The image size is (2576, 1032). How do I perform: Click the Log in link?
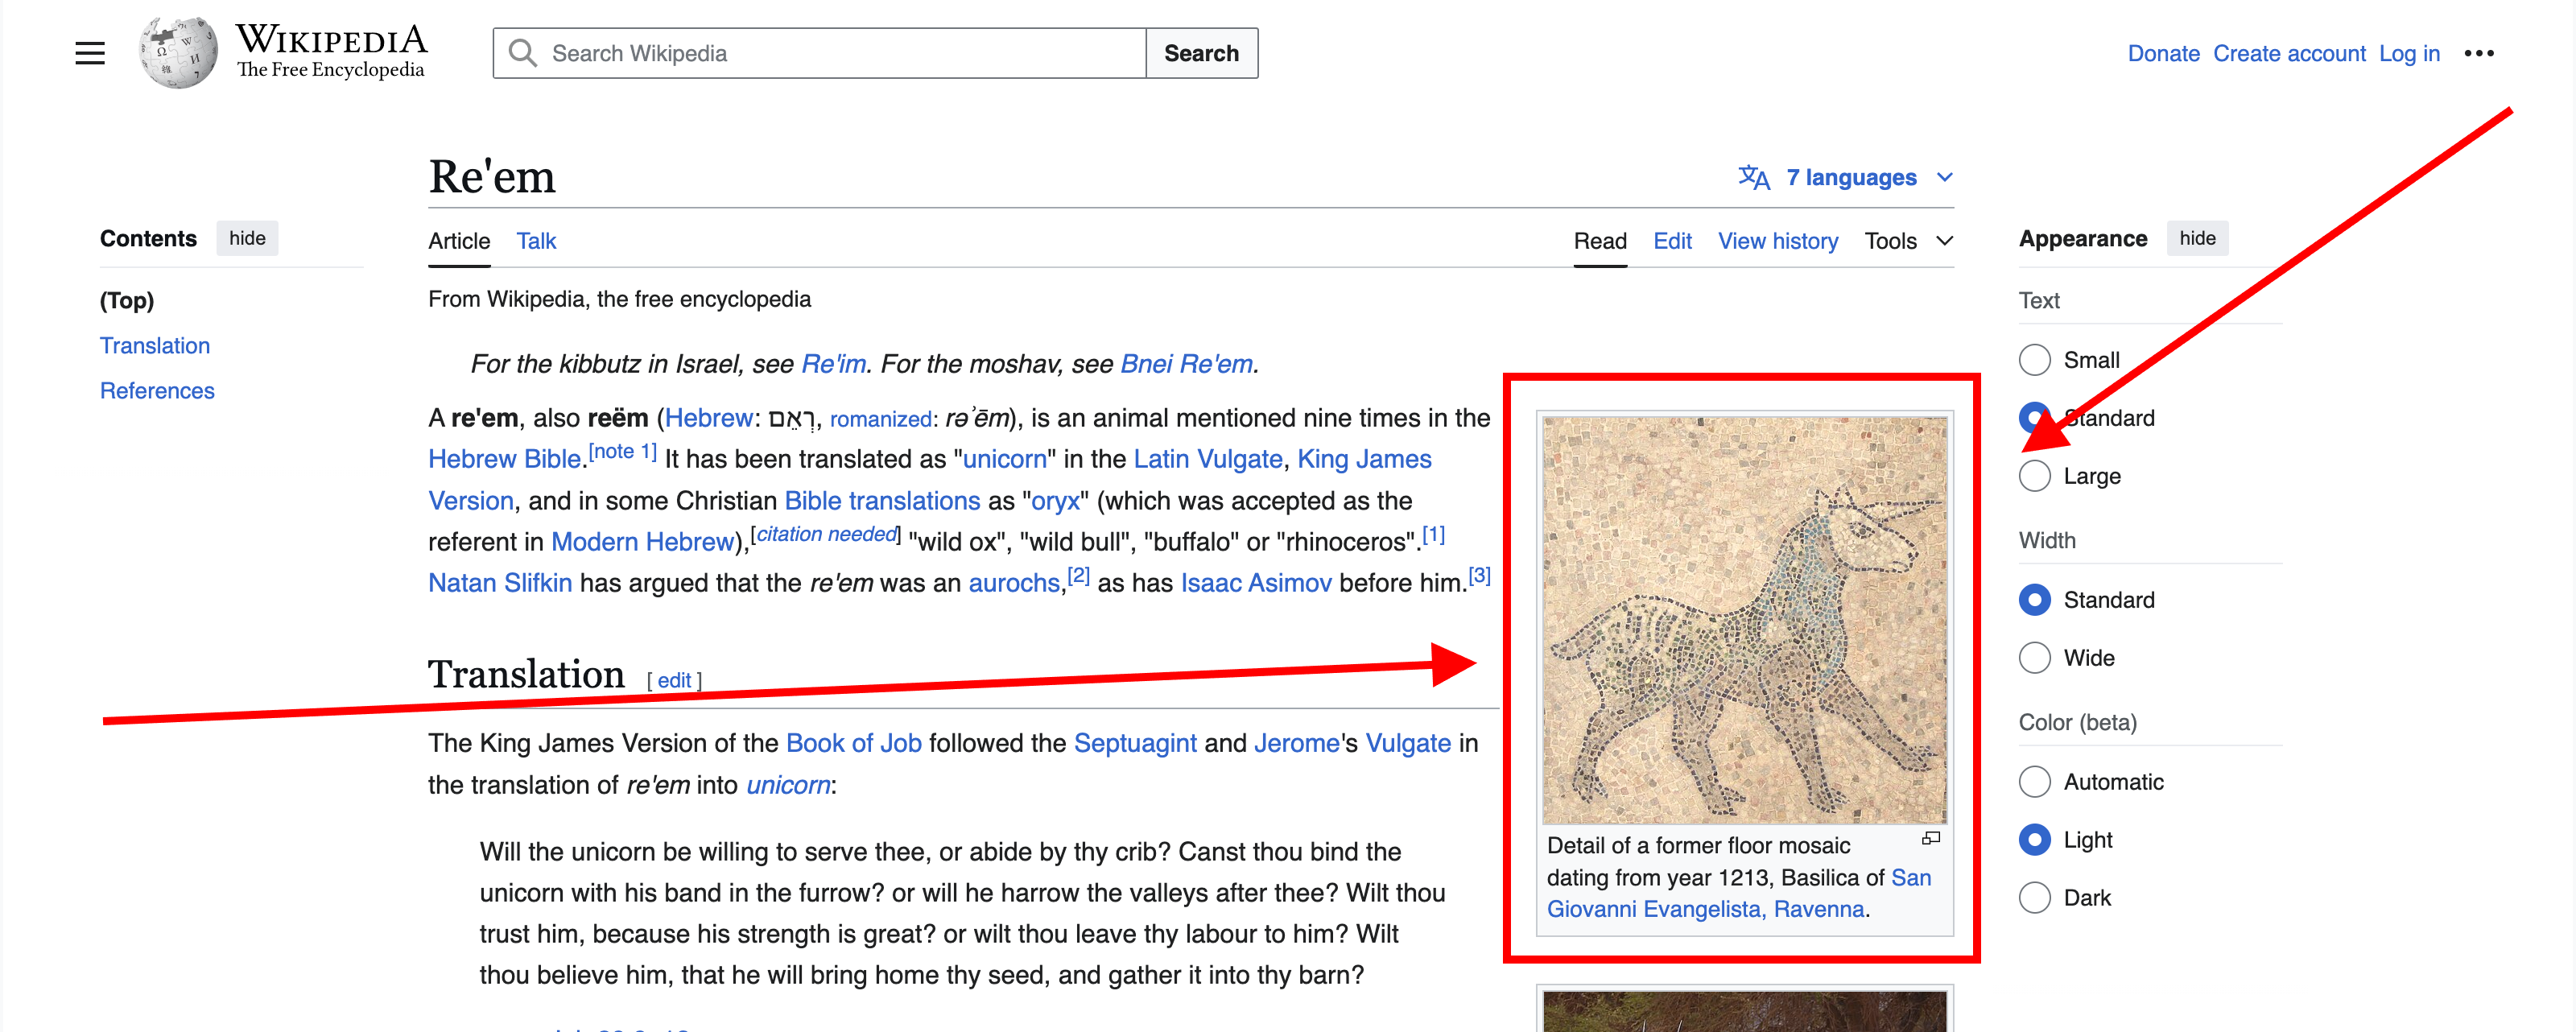point(2409,53)
